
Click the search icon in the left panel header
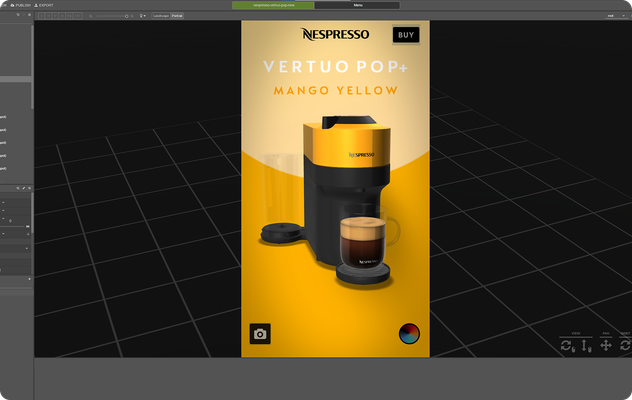point(18,188)
